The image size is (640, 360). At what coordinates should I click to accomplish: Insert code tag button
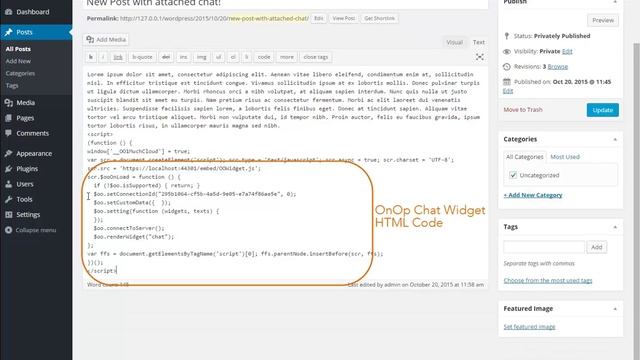[264, 57]
